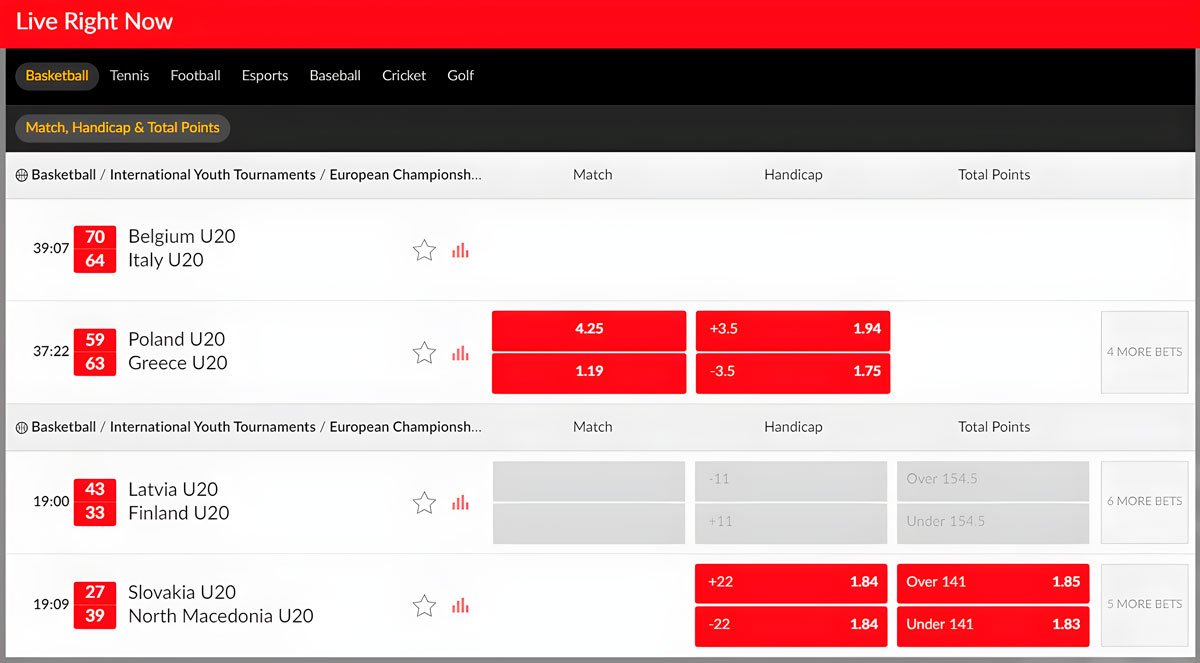Click basketball icon in first league header

click(x=22, y=175)
